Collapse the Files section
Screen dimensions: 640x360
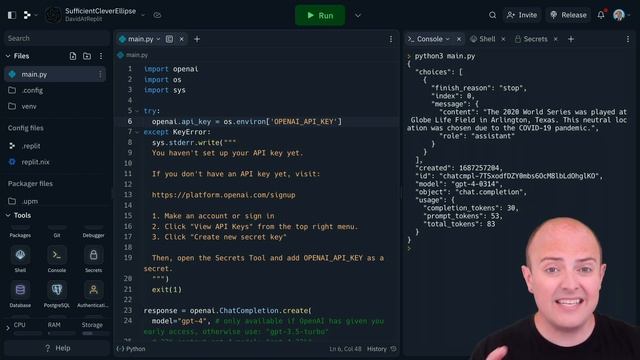click(8, 56)
